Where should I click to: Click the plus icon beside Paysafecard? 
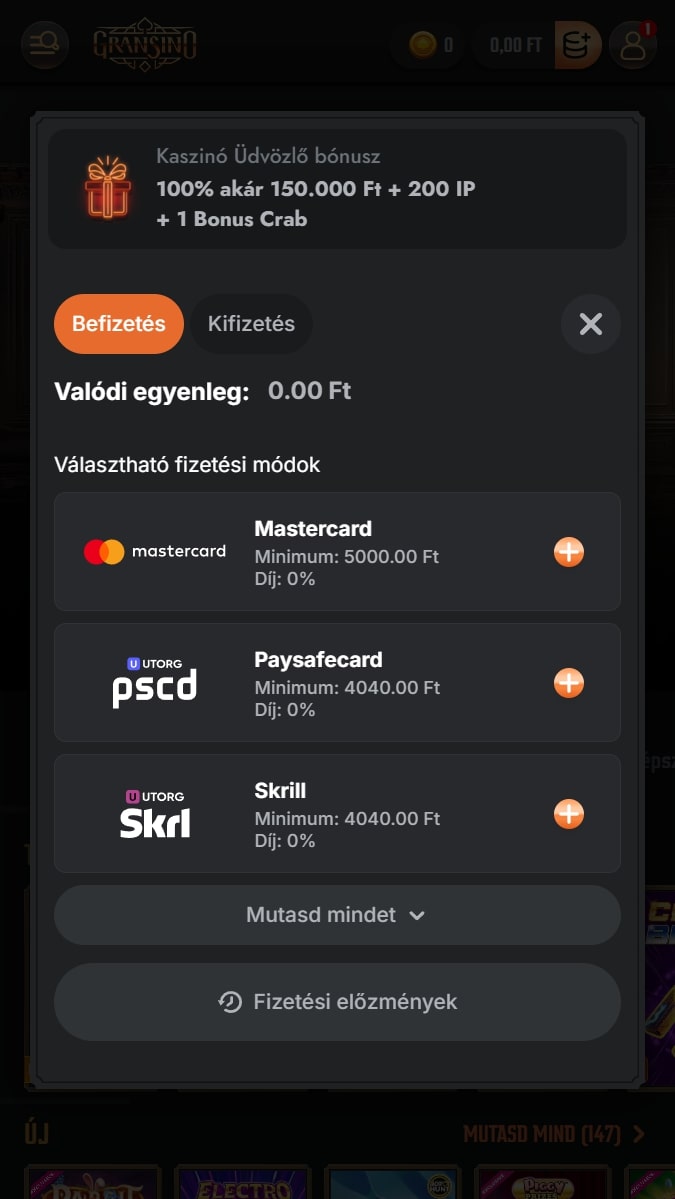pyautogui.click(x=568, y=683)
